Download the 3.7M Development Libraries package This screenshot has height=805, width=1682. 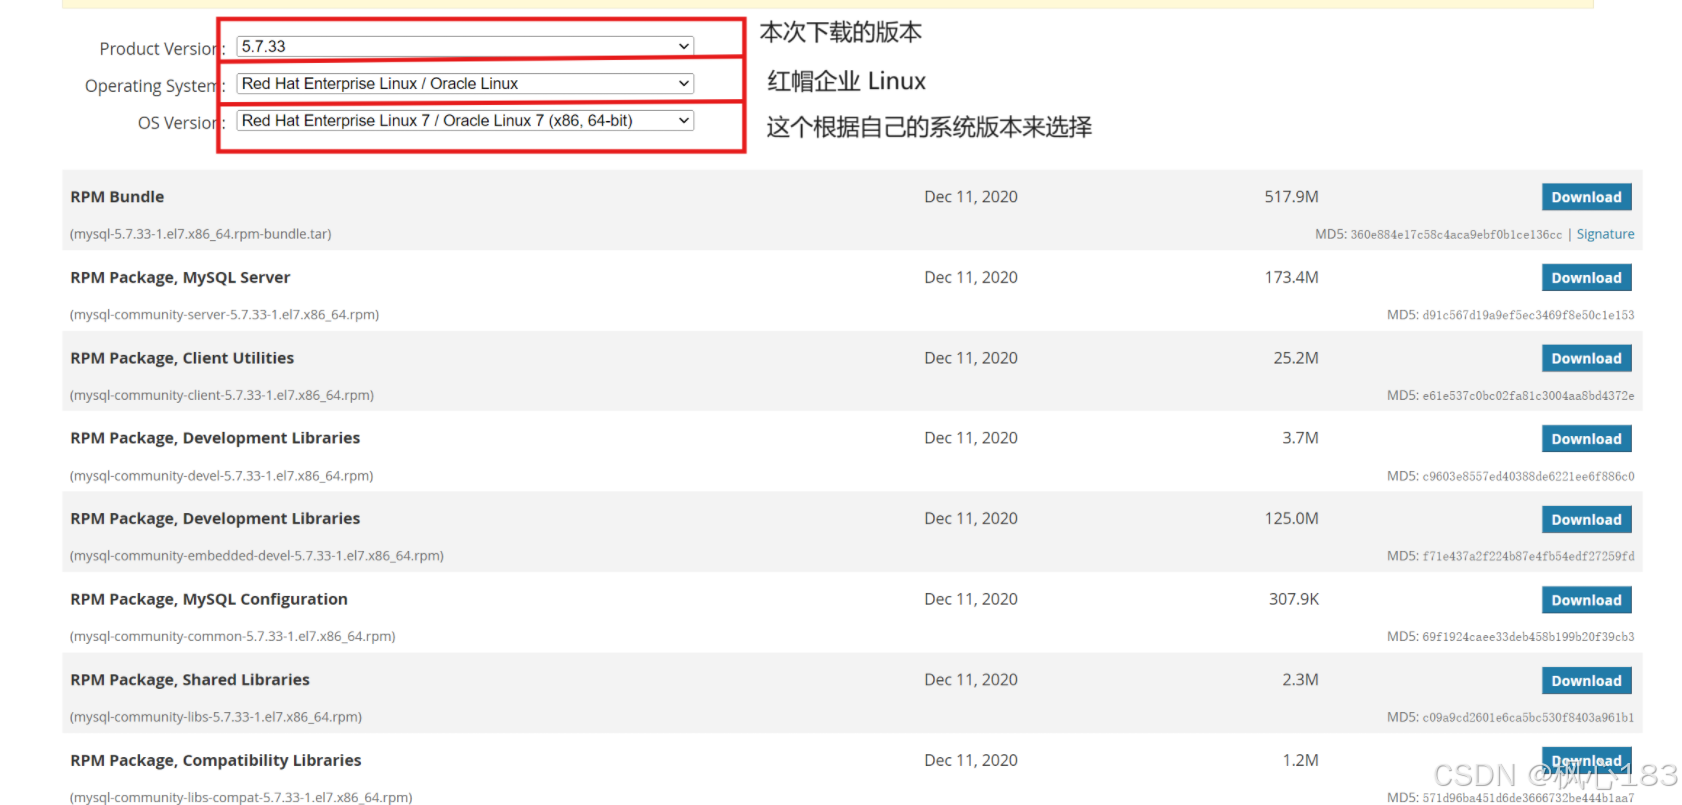(x=1586, y=439)
